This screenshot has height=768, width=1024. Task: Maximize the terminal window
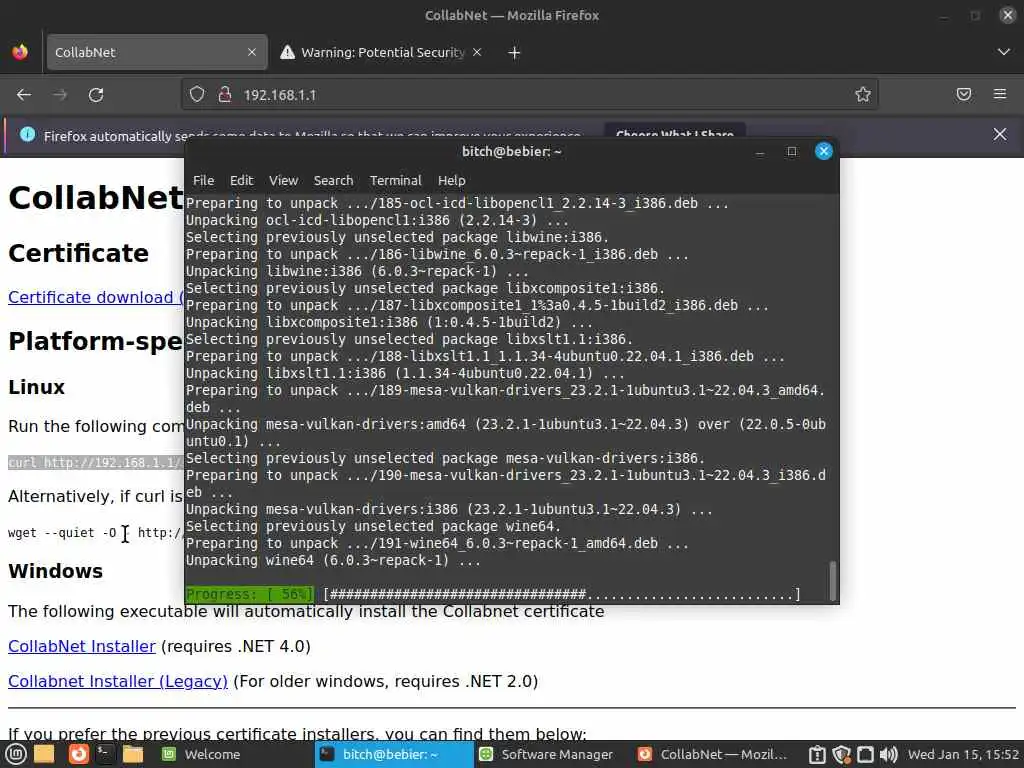point(792,152)
